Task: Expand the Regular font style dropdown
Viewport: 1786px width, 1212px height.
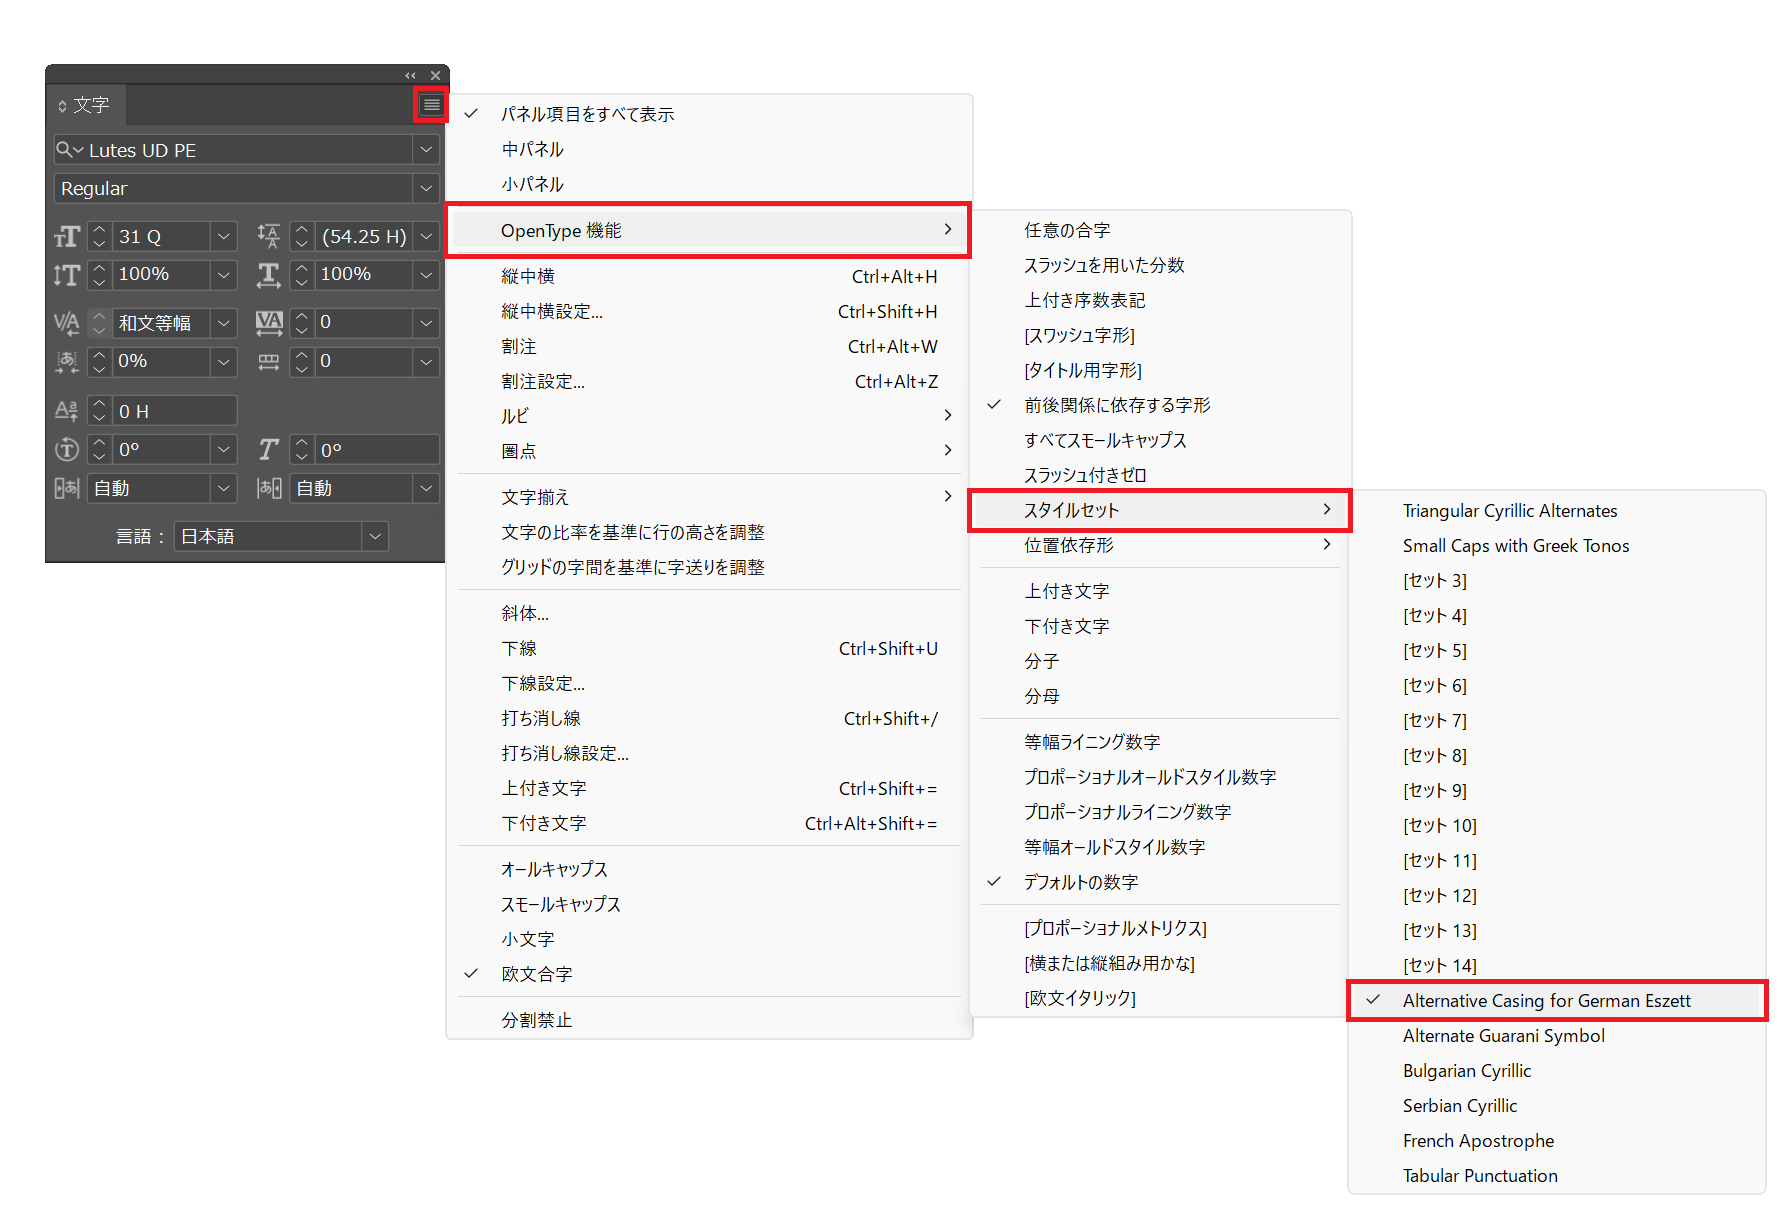Action: click(x=426, y=188)
